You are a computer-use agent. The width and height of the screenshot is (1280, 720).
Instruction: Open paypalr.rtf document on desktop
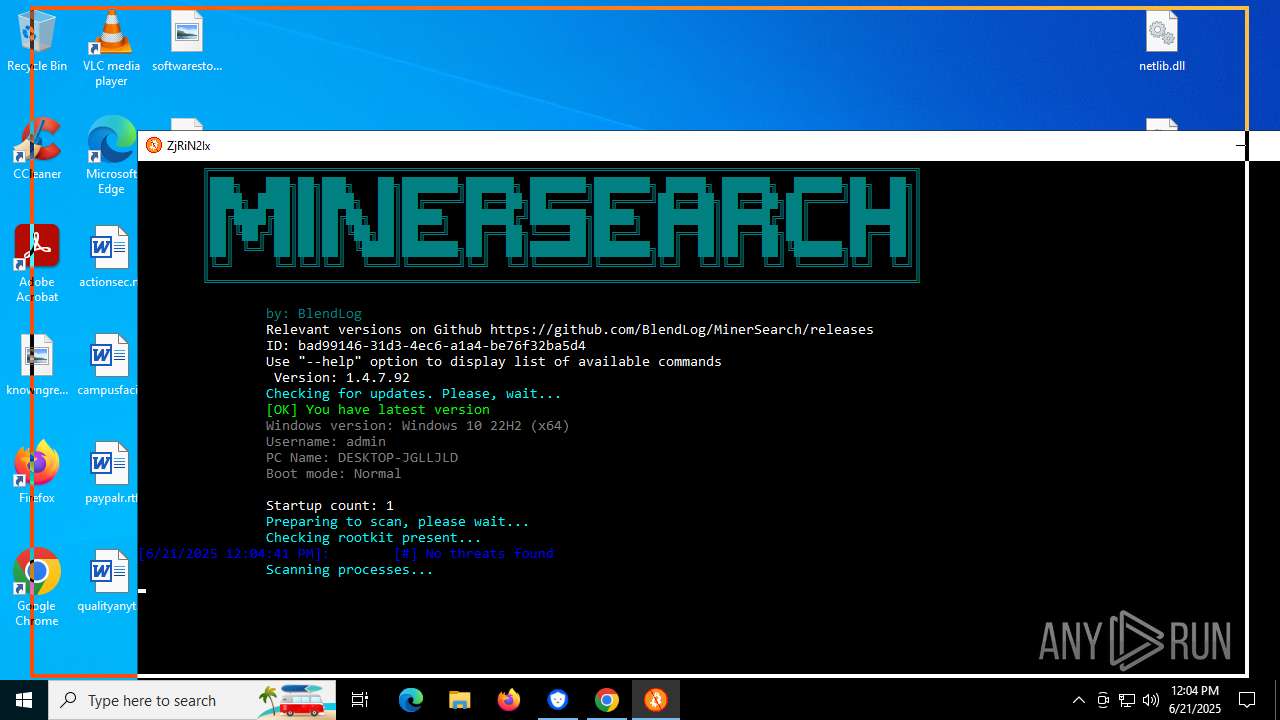pos(110,474)
